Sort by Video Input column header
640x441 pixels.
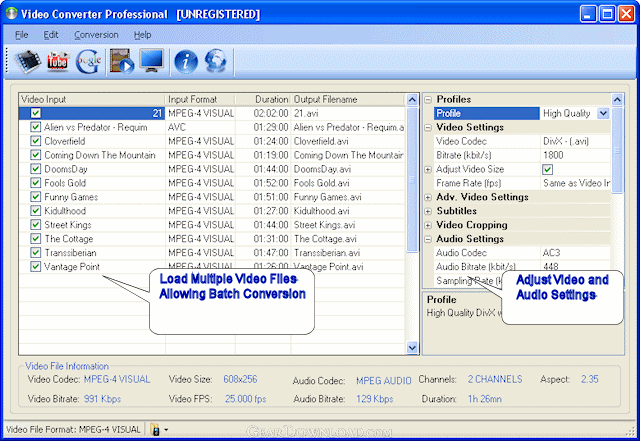(92, 99)
